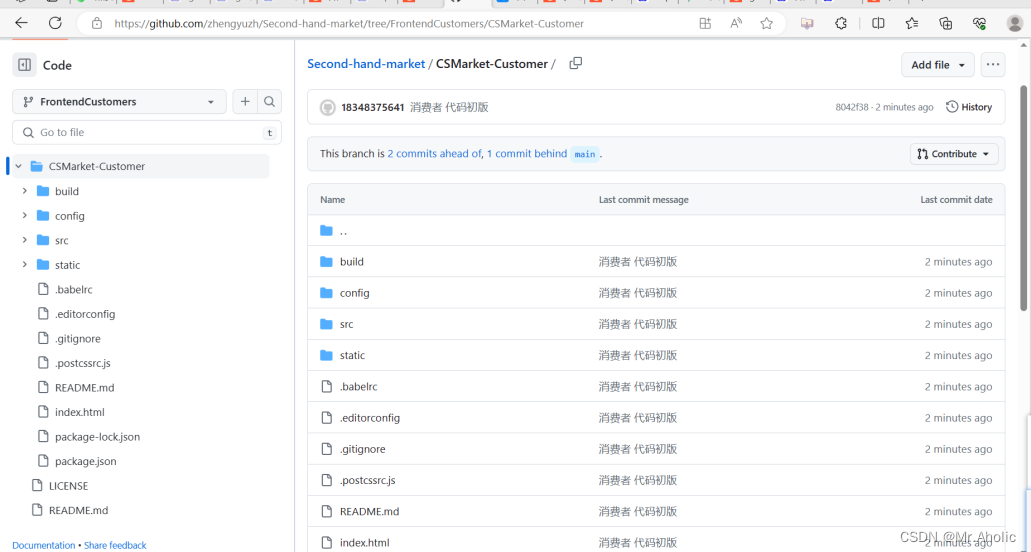Viewport: 1031px width, 552px height.
Task: Open split screen view icon
Action: click(x=878, y=24)
